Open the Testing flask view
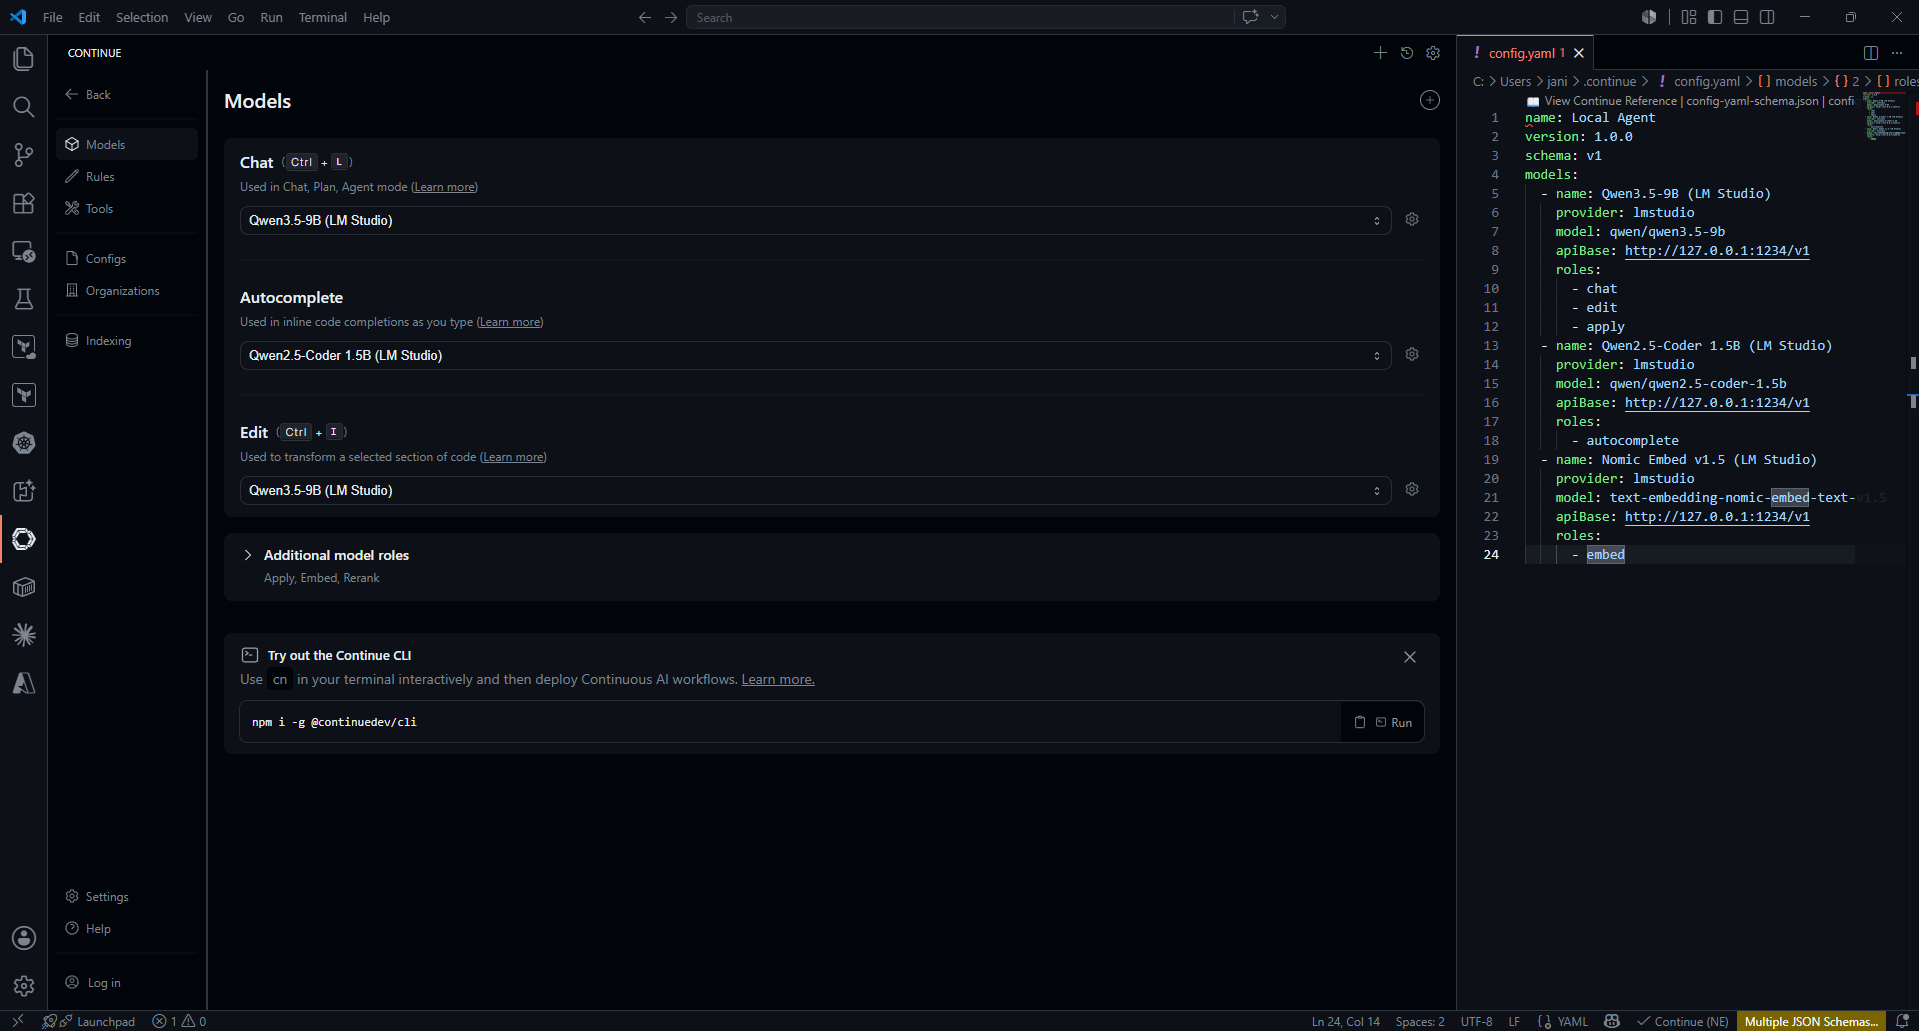 [x=23, y=299]
